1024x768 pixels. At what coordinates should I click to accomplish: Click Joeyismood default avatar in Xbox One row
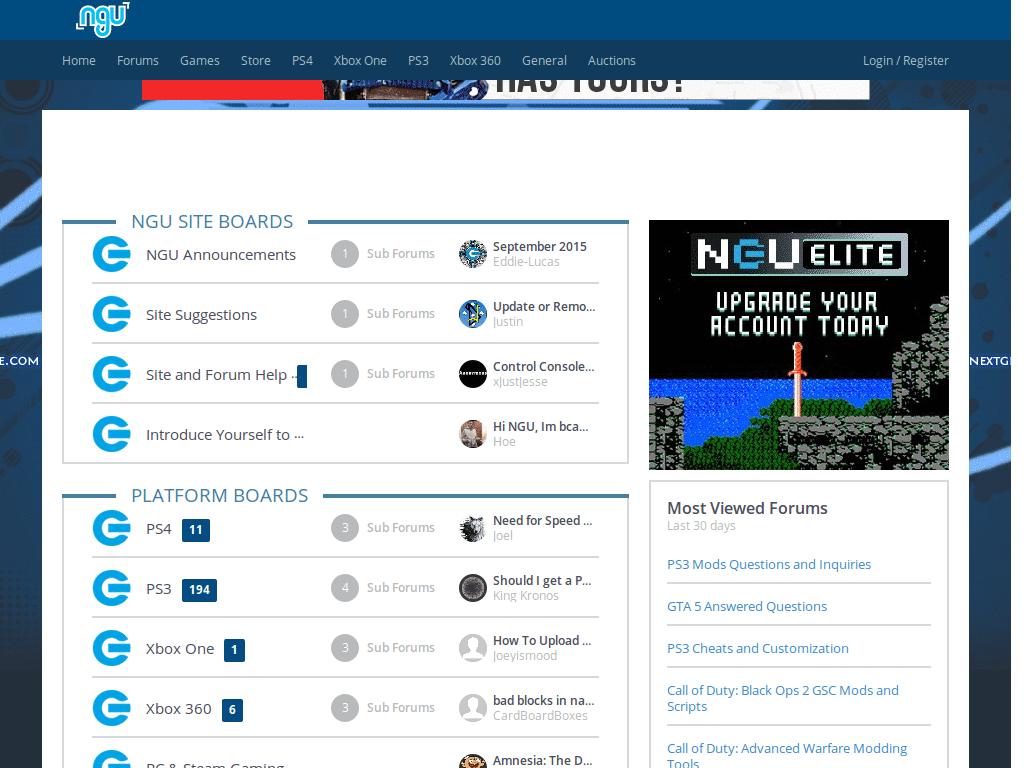pyautogui.click(x=473, y=648)
